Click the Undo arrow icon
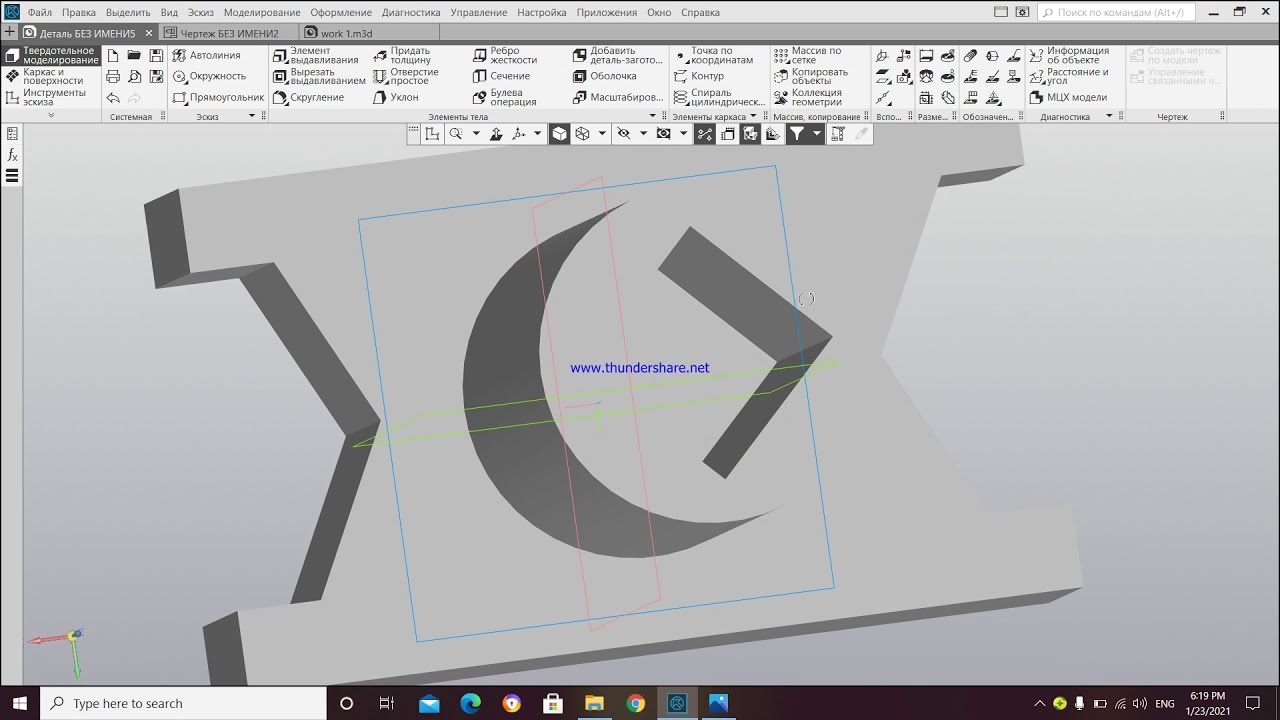The height and width of the screenshot is (720, 1280). (113, 98)
